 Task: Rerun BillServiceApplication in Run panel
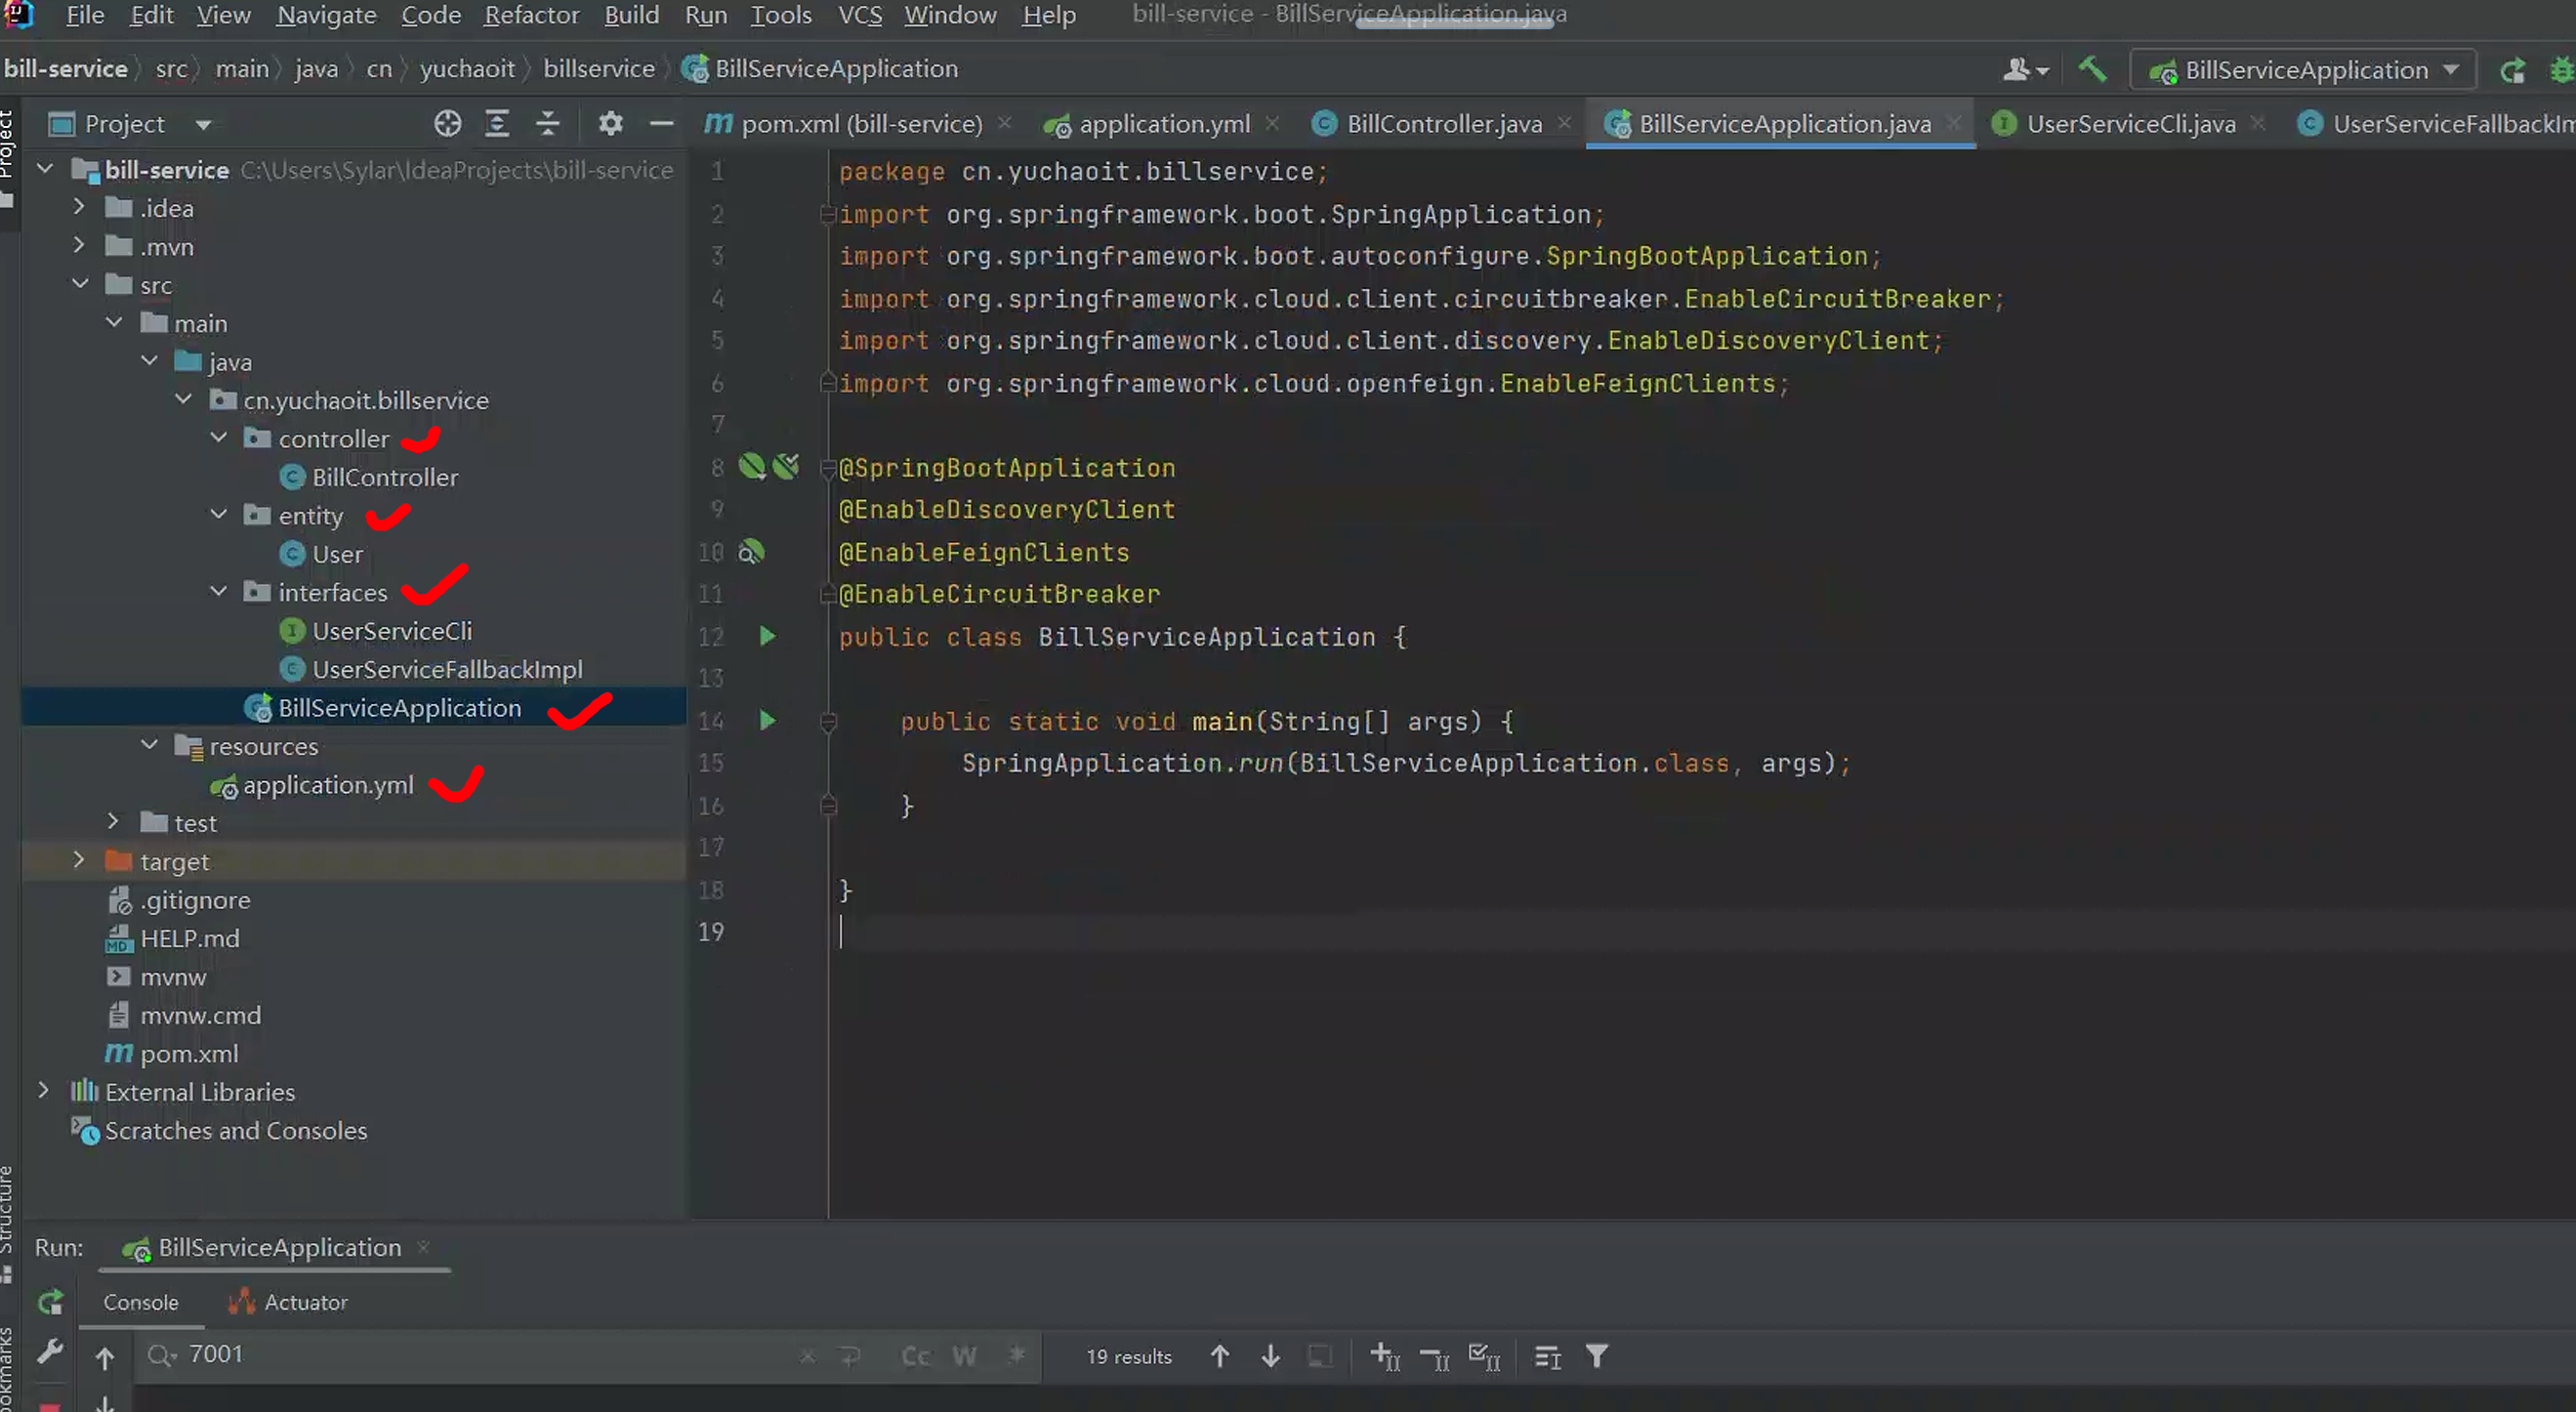[50, 1301]
